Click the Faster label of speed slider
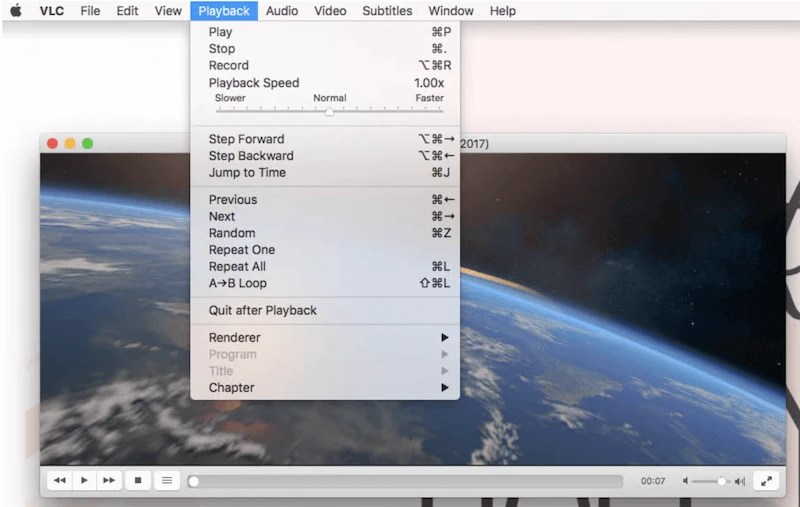Image resolution: width=800 pixels, height=507 pixels. click(x=430, y=98)
